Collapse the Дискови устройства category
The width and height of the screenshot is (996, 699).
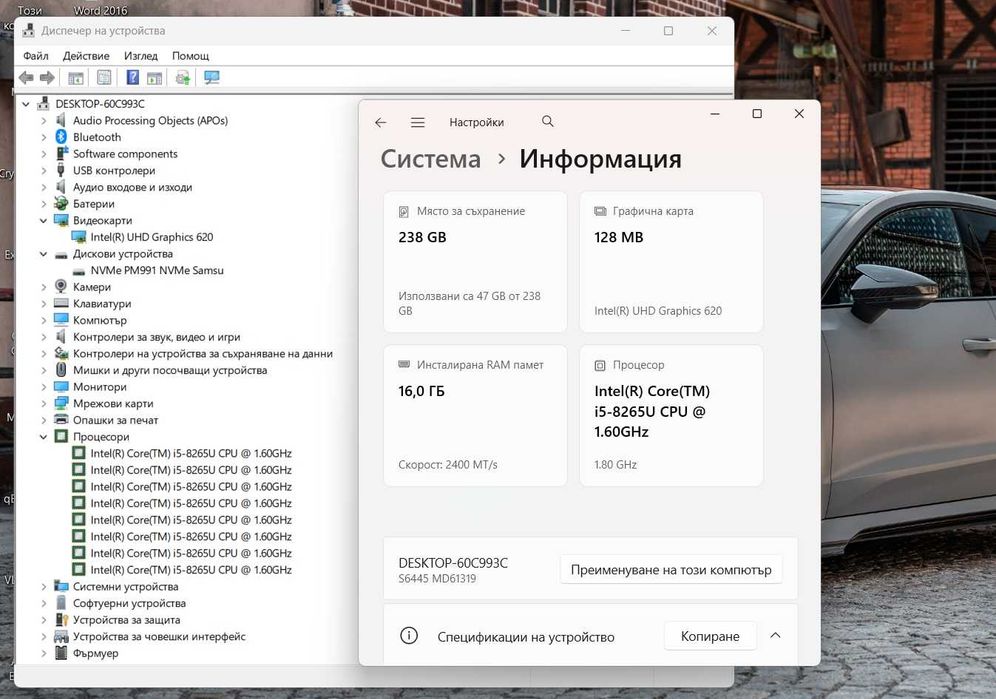(43, 254)
